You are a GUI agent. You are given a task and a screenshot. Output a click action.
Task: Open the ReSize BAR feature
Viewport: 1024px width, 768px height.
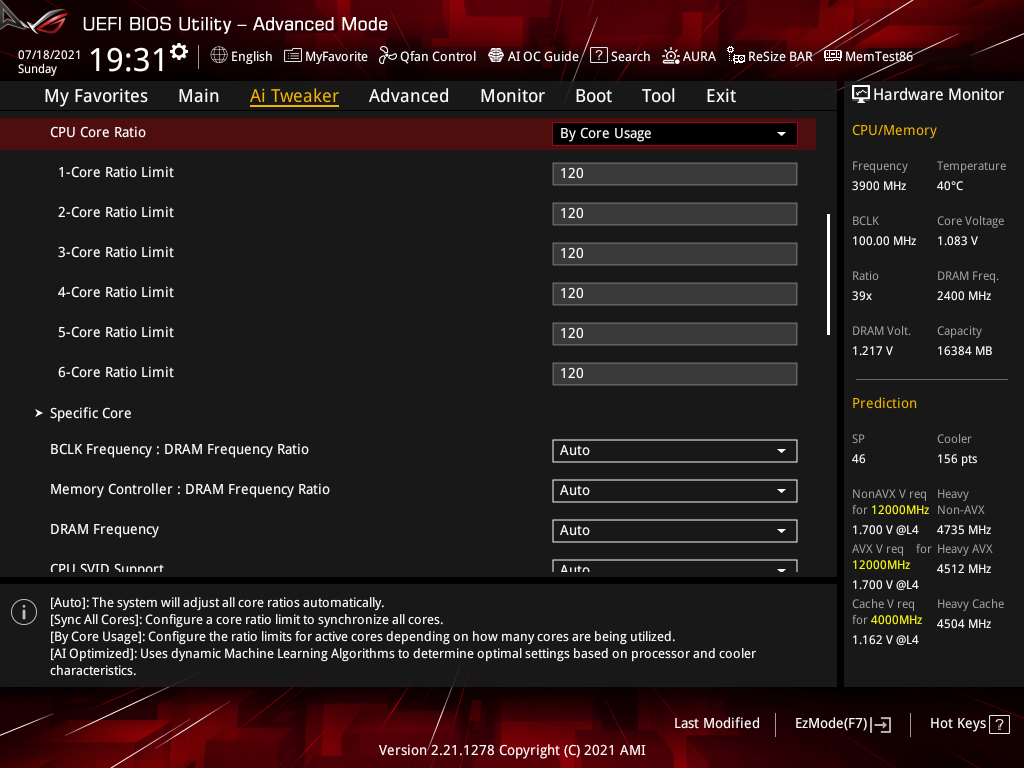tap(769, 56)
